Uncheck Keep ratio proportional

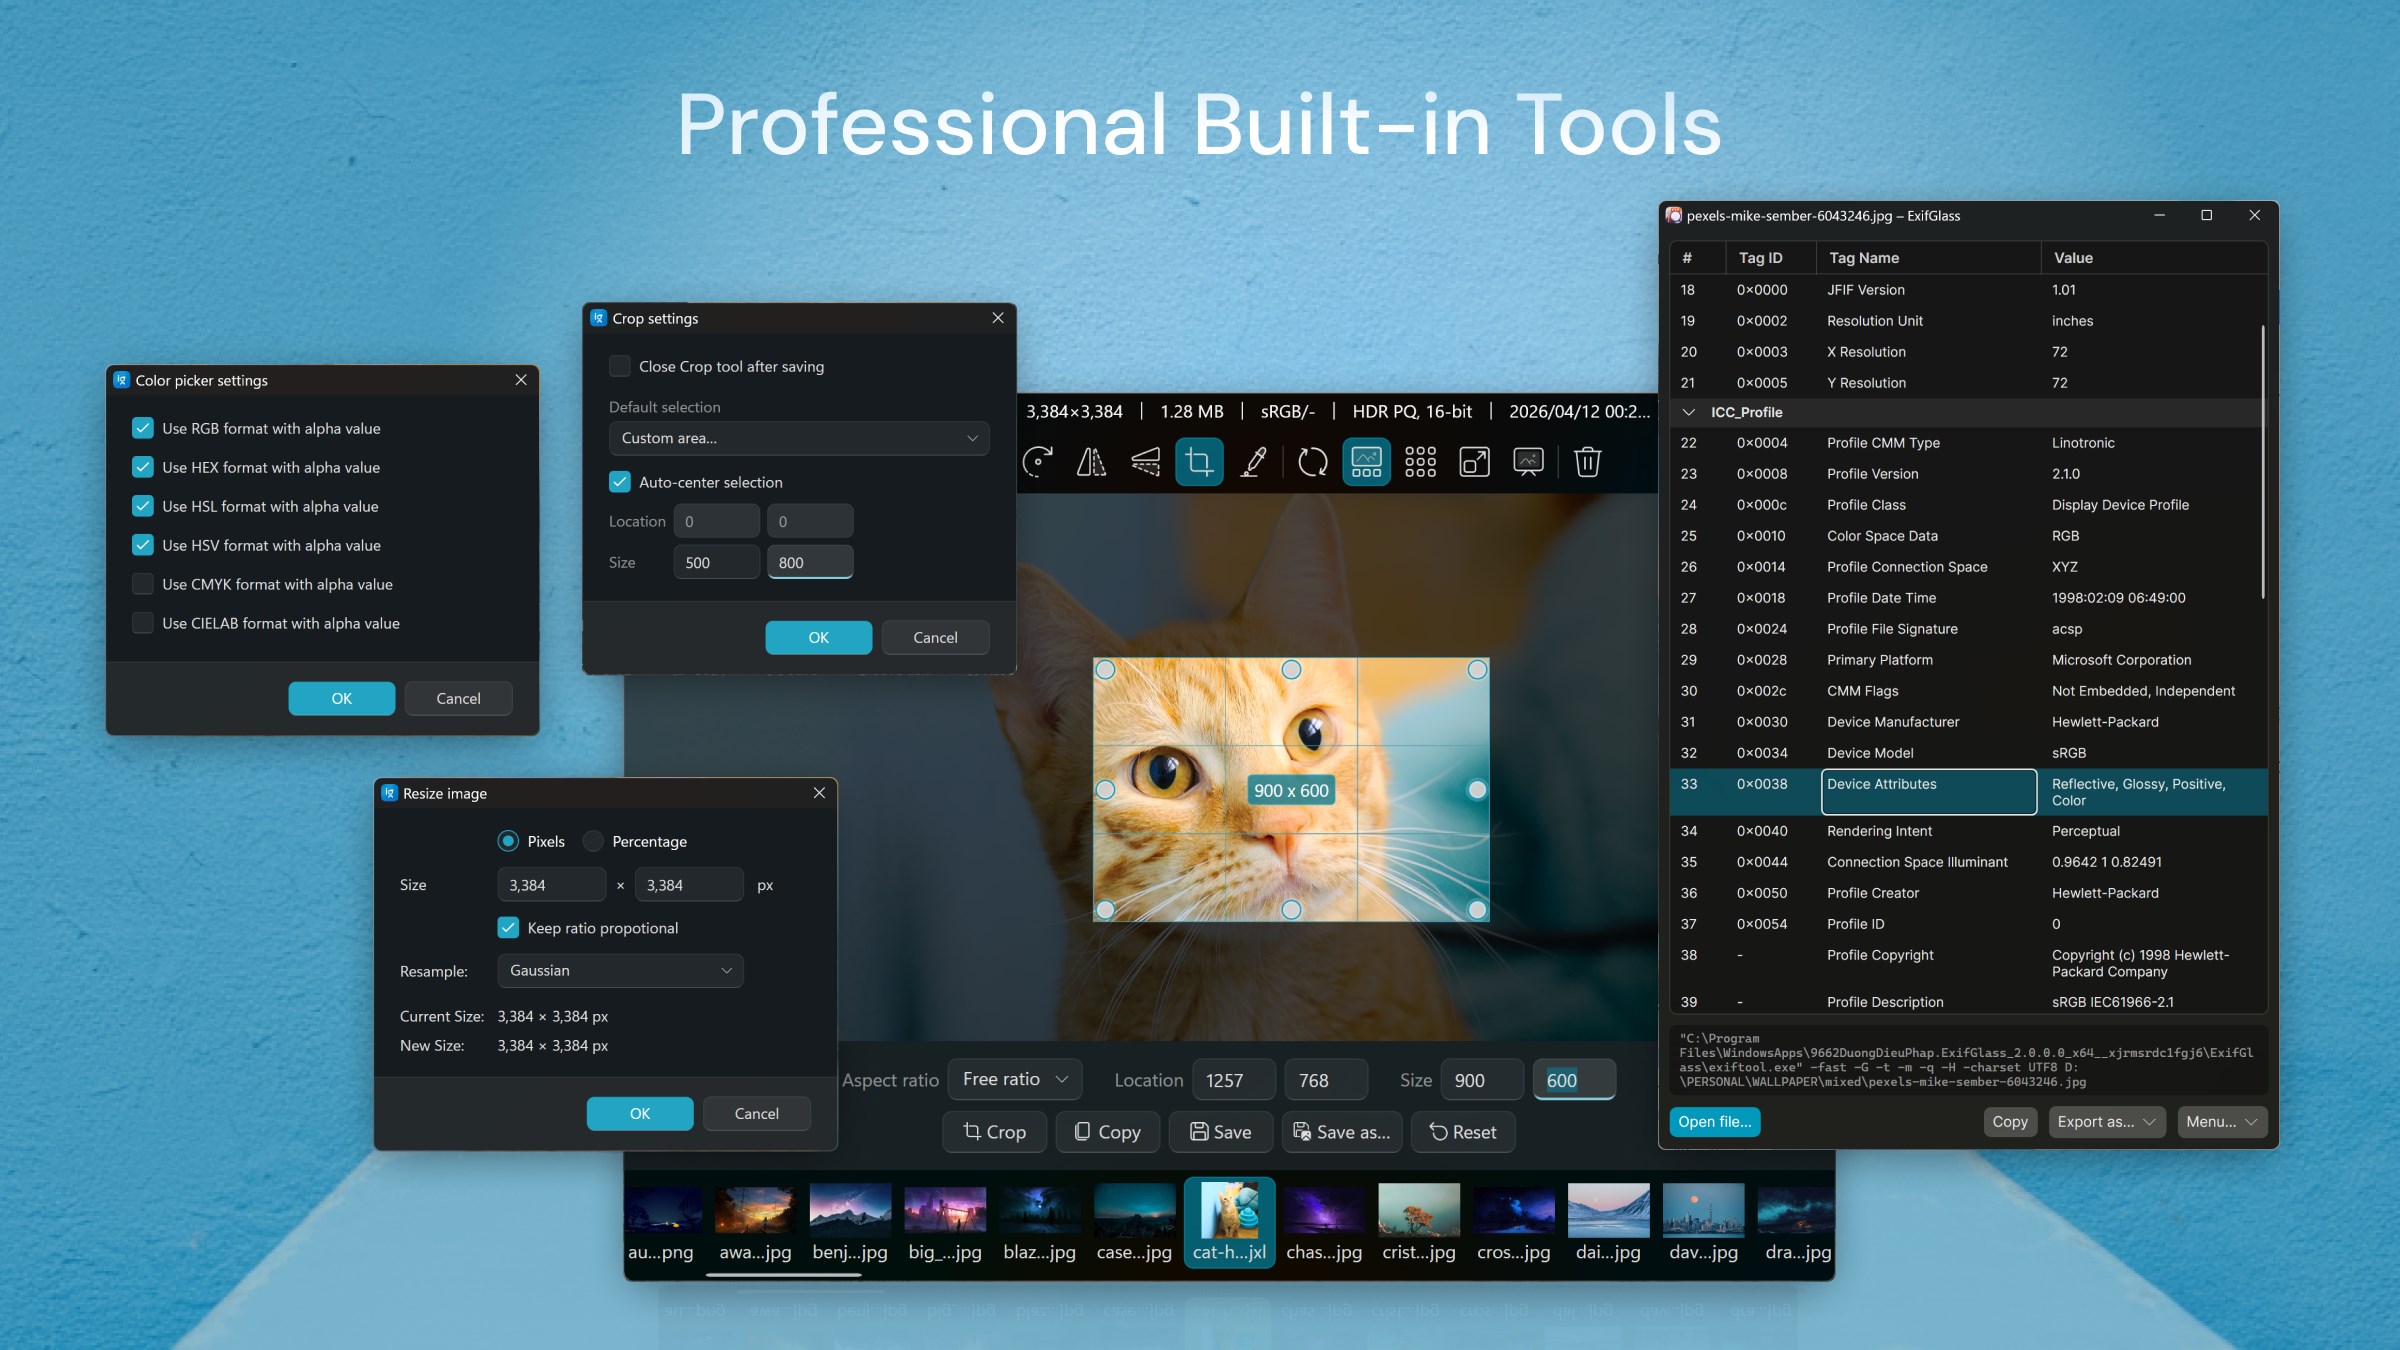[508, 928]
